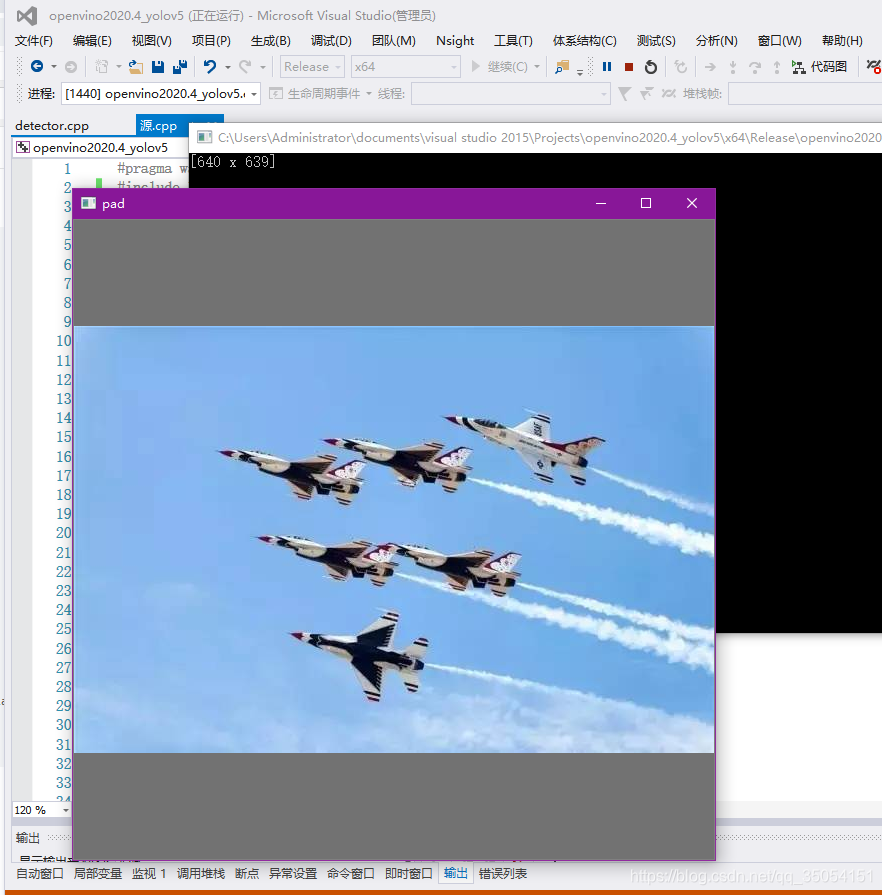Expand the Navigate Backward history arrow
The image size is (882, 895).
(x=54, y=67)
